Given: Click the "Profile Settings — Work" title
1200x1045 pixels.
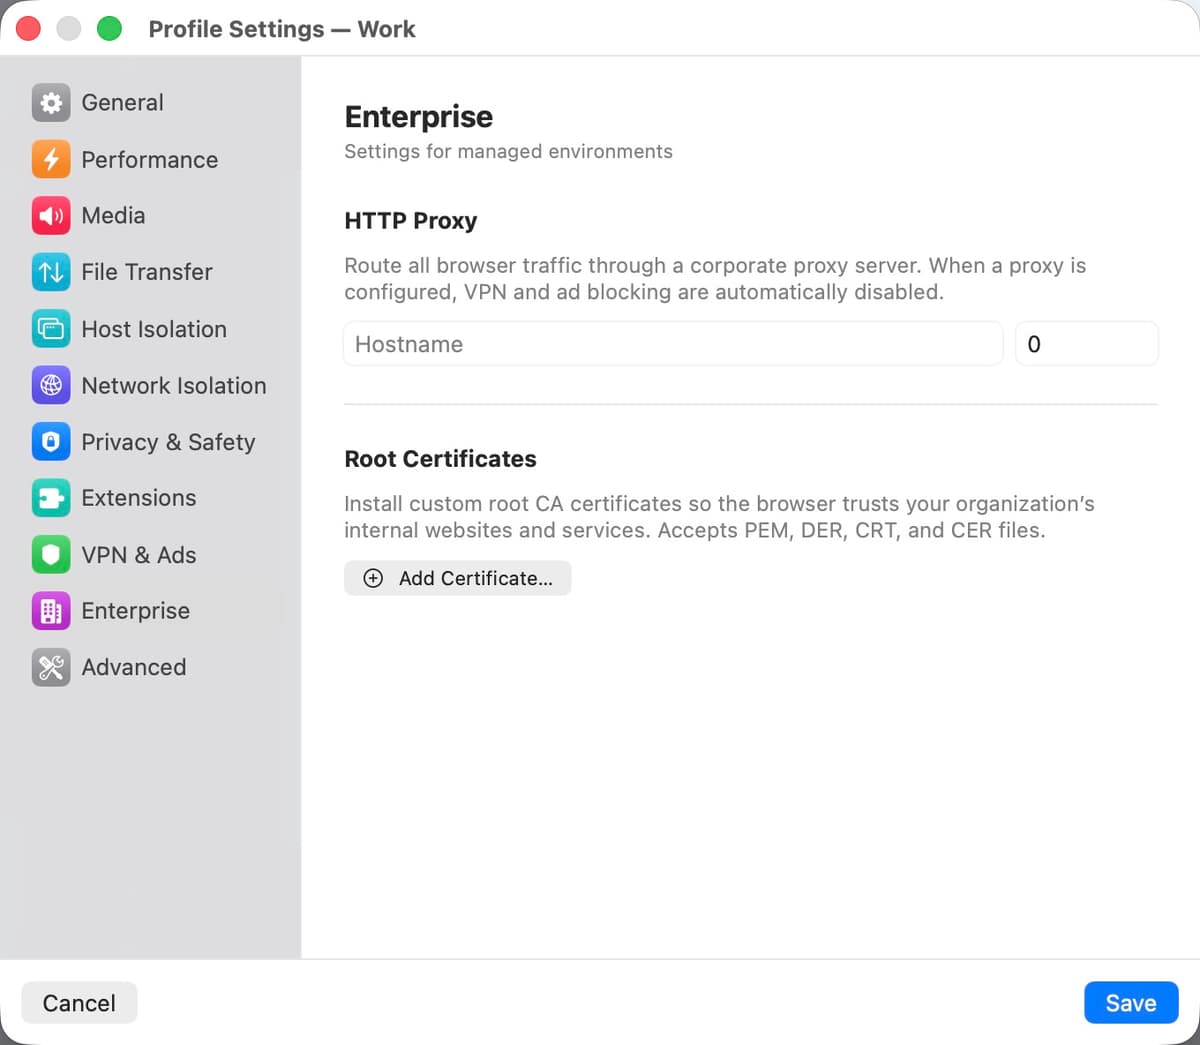Looking at the screenshot, I should point(282,29).
